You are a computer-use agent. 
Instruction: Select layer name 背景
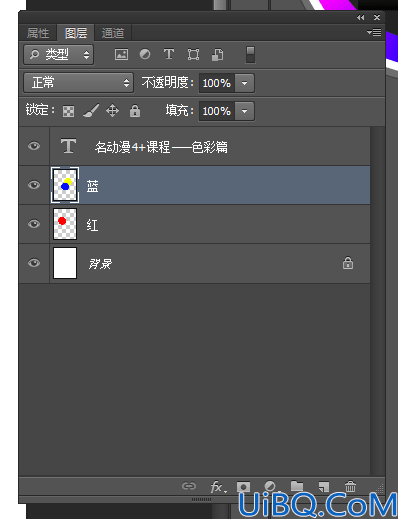[x=100, y=264]
